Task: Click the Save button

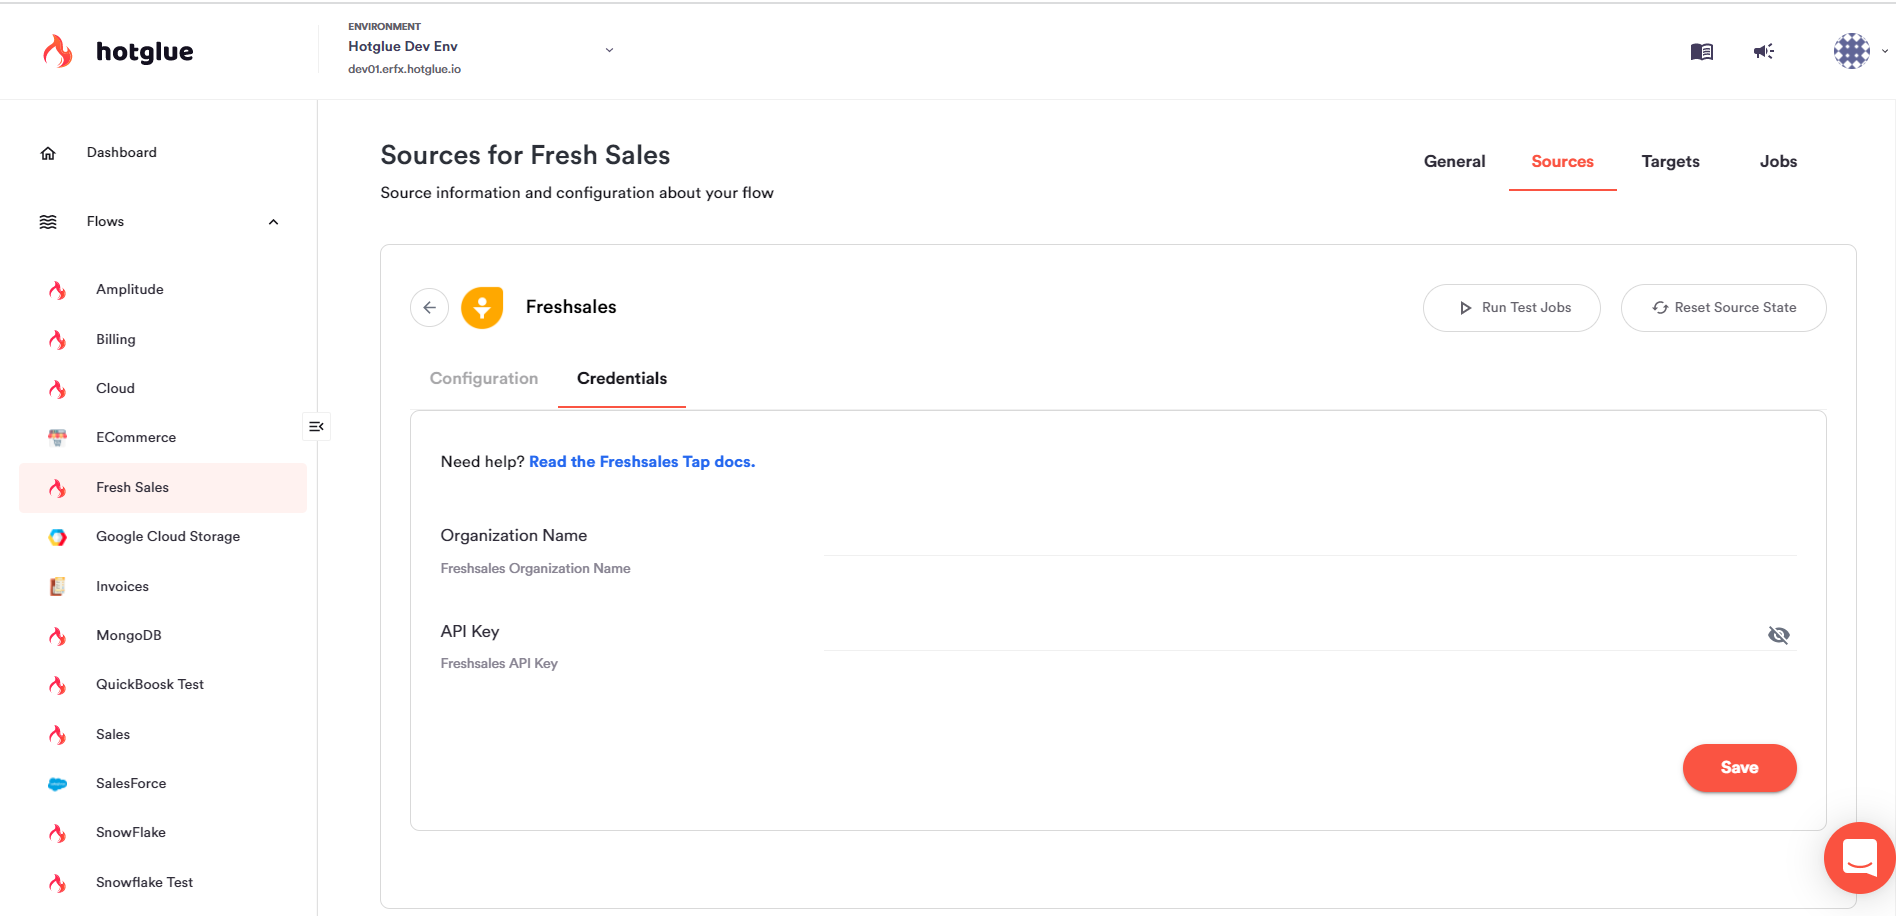Action: pos(1739,768)
